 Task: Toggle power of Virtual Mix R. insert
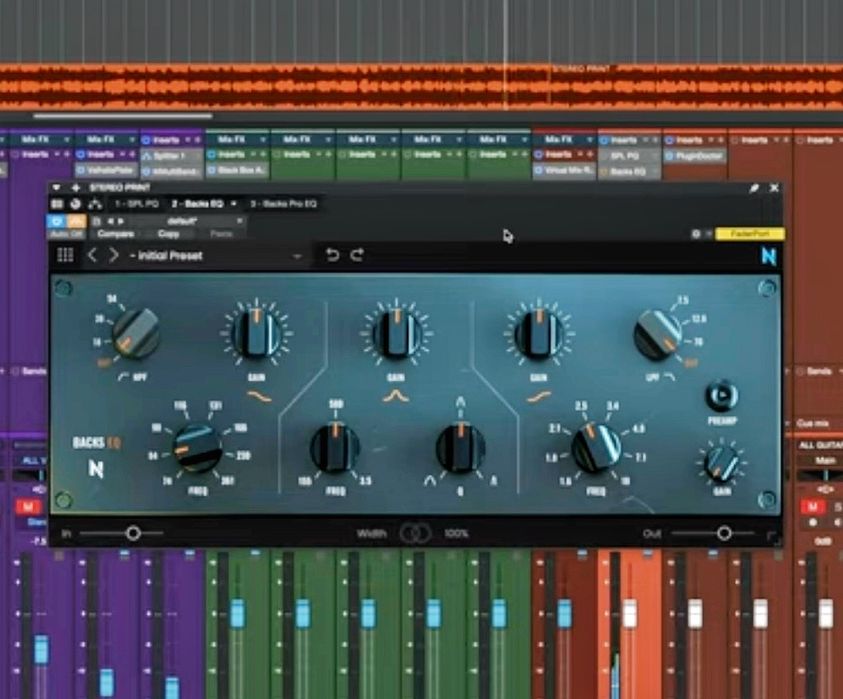click(x=539, y=170)
